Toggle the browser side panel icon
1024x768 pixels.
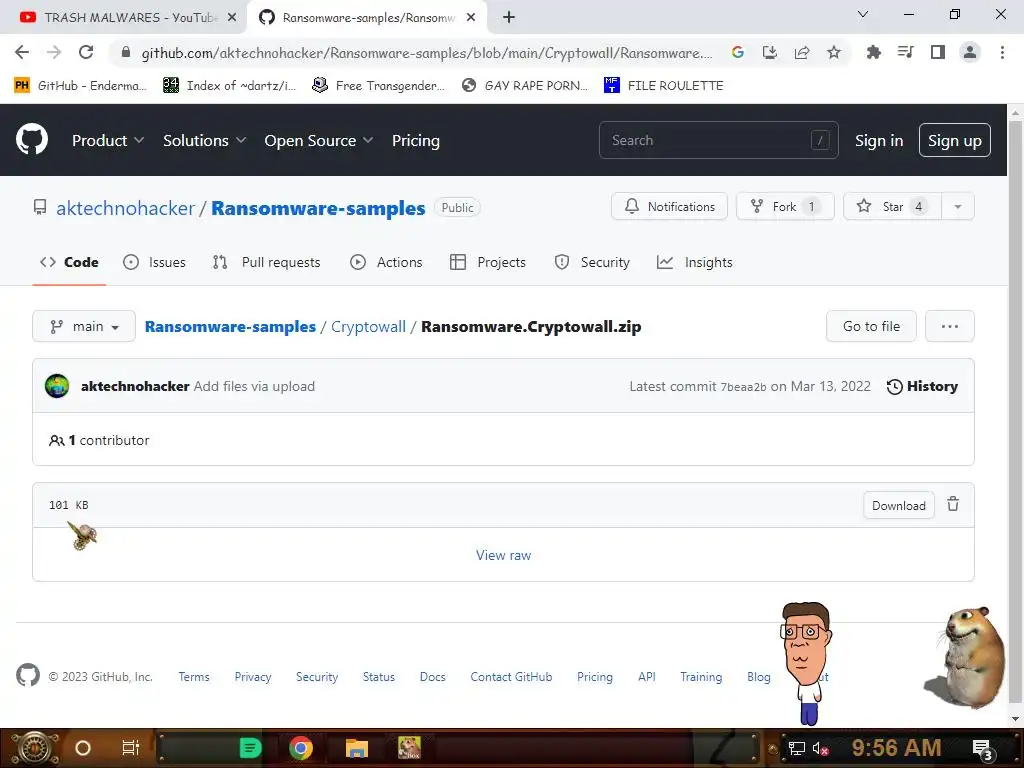pyautogui.click(x=937, y=52)
